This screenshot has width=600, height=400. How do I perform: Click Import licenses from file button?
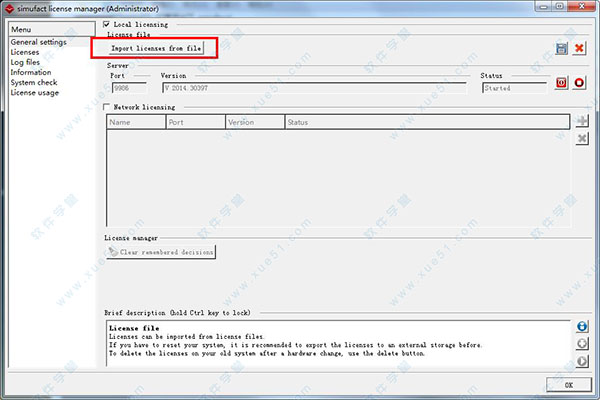156,48
